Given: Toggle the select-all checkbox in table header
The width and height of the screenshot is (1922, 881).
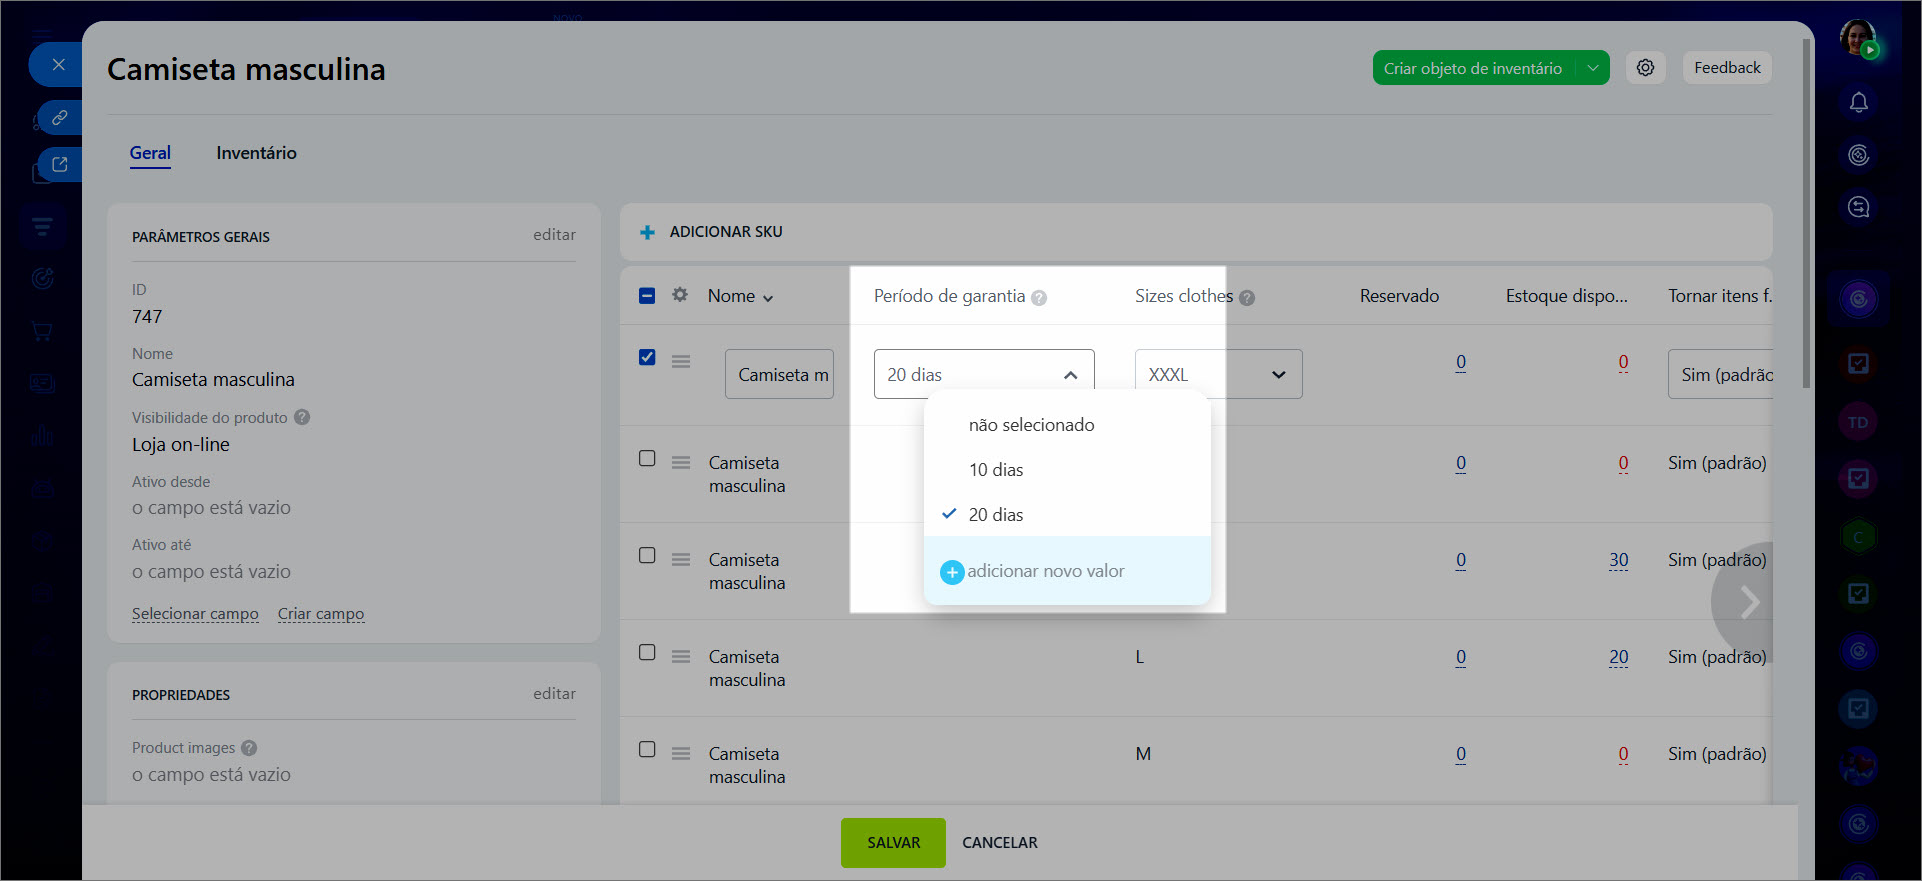Looking at the screenshot, I should pos(647,295).
